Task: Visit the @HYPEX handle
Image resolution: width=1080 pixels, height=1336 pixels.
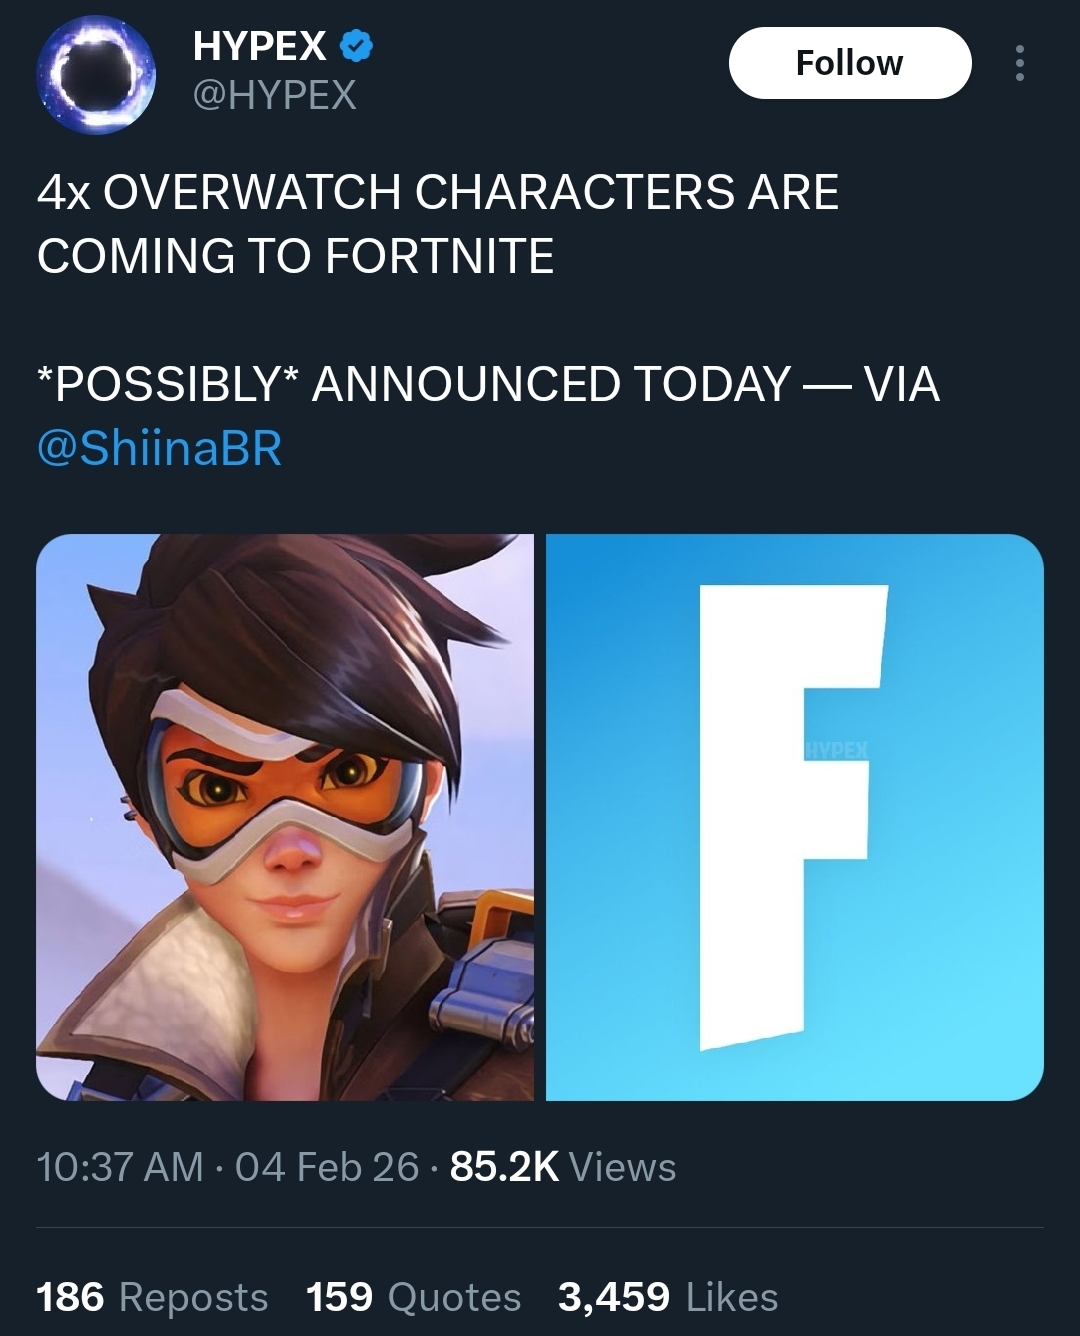Action: [x=274, y=96]
